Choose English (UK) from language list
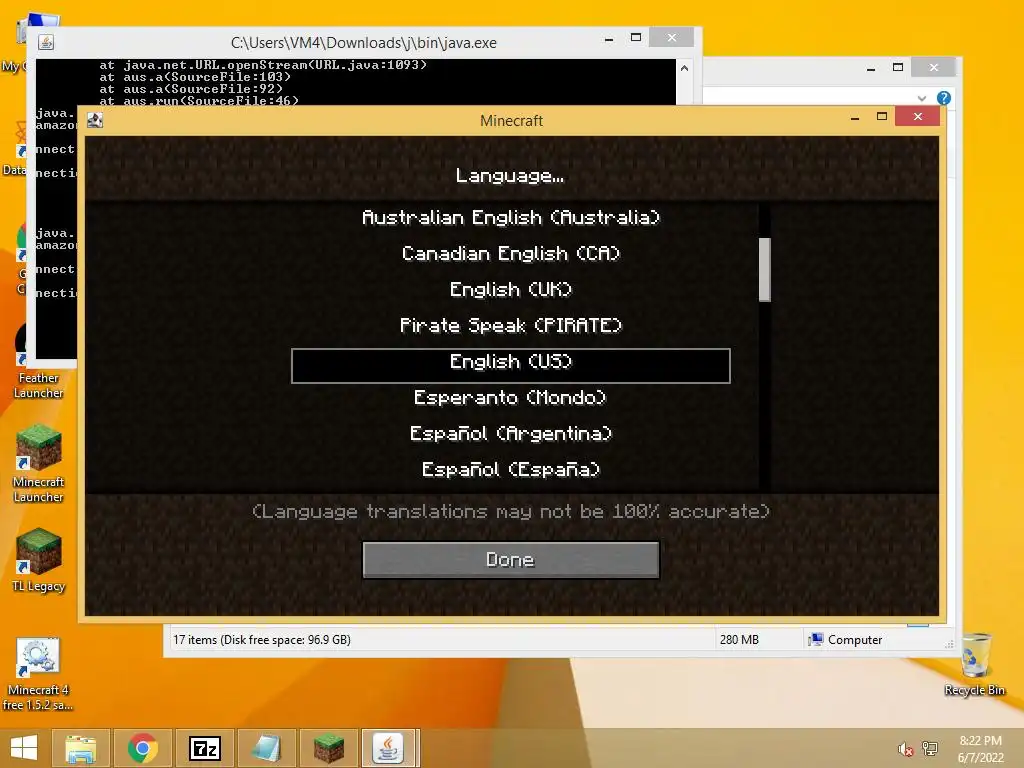The width and height of the screenshot is (1024, 768). pos(511,289)
